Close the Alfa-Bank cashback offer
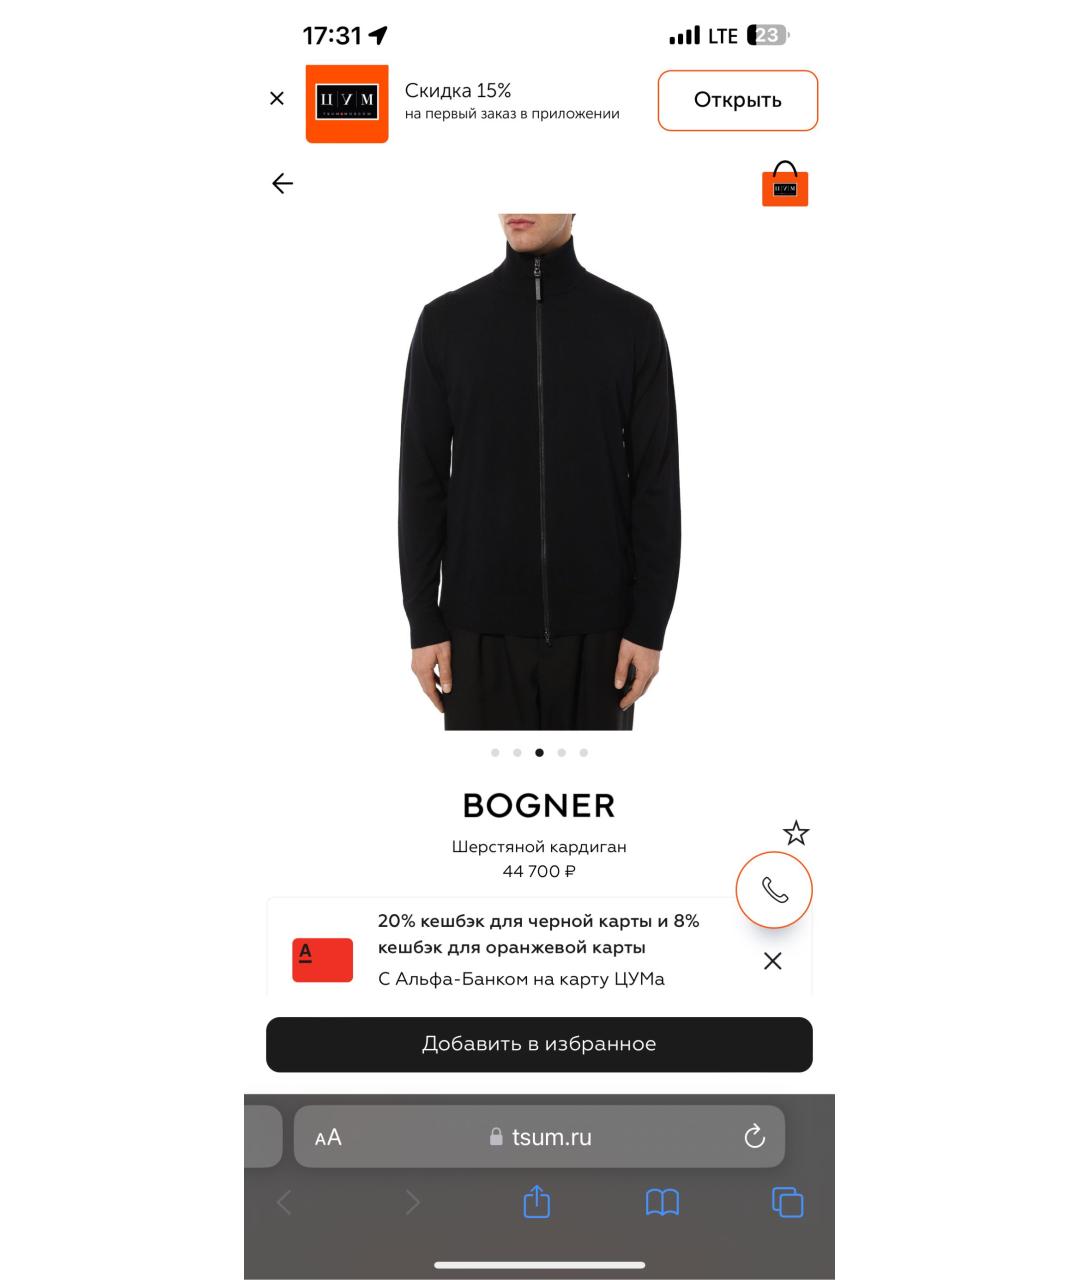 [773, 961]
